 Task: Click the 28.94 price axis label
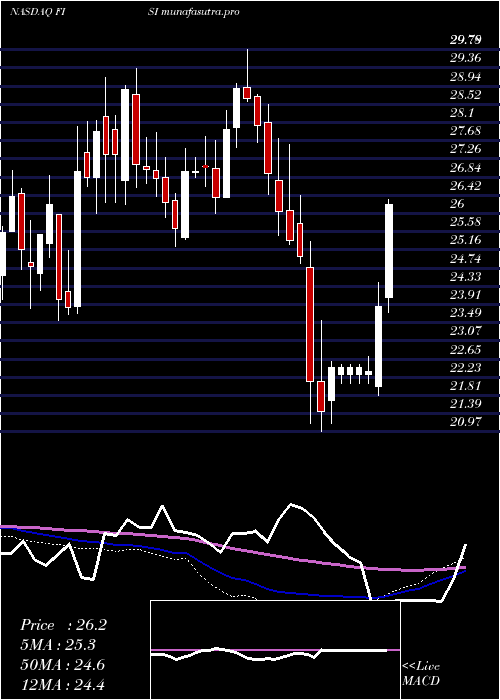click(x=466, y=76)
